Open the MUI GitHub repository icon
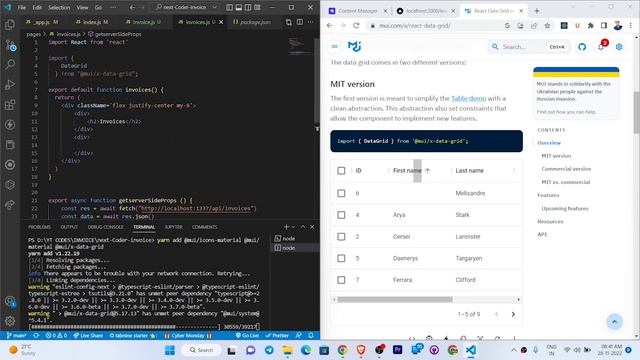The width and height of the screenshot is (640, 360). (582, 47)
